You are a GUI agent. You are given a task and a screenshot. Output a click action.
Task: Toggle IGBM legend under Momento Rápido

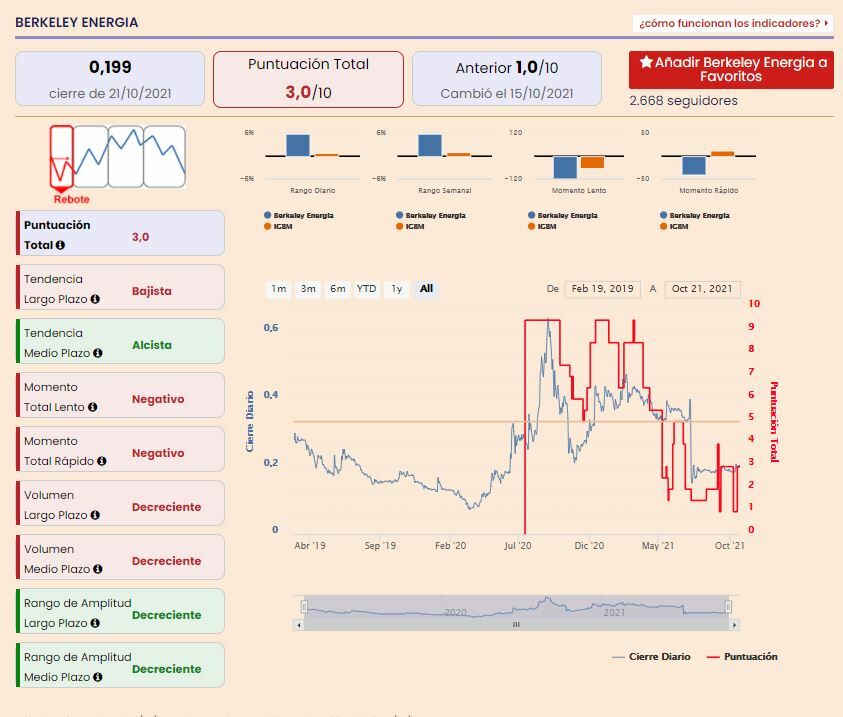[675, 226]
